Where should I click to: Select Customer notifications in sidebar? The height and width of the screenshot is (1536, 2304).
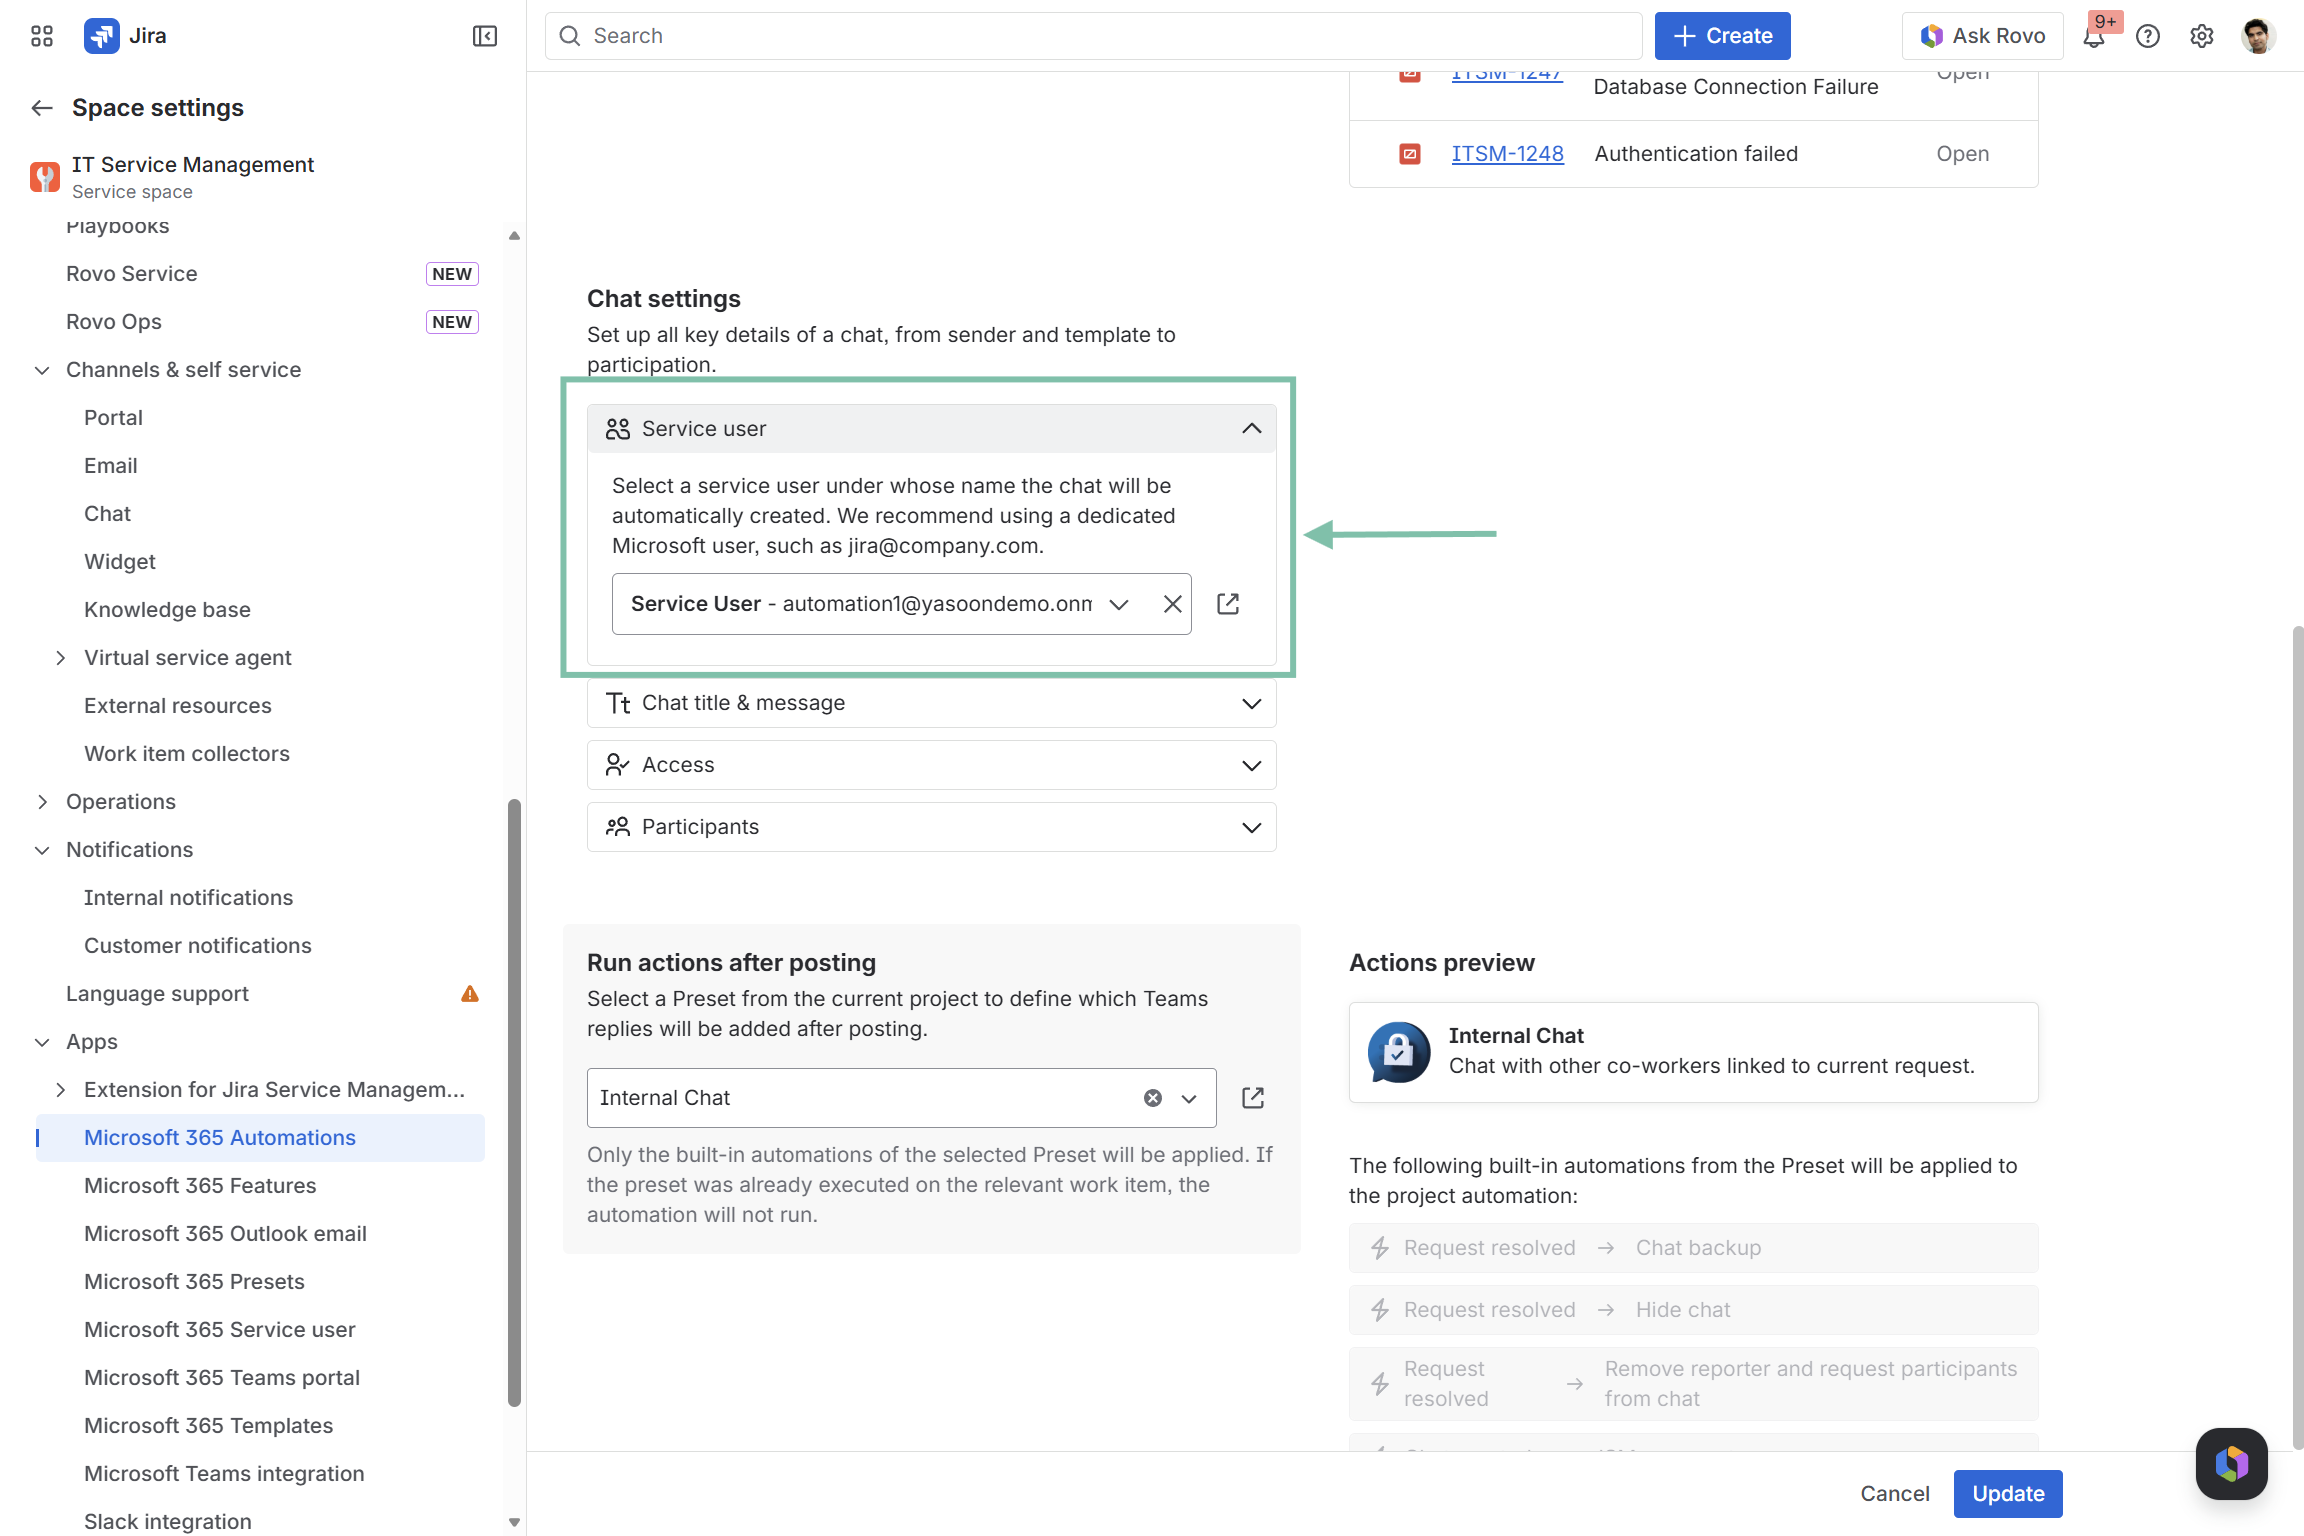pos(197,946)
